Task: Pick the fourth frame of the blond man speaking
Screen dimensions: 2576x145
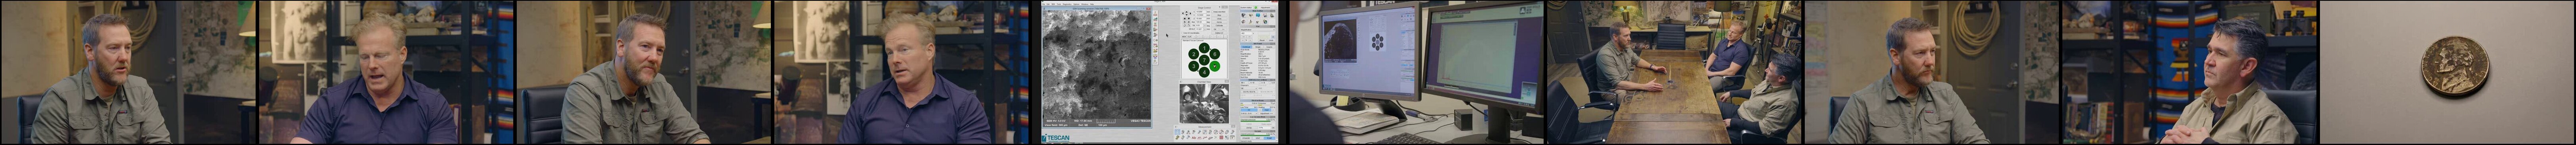Action: click(901, 72)
